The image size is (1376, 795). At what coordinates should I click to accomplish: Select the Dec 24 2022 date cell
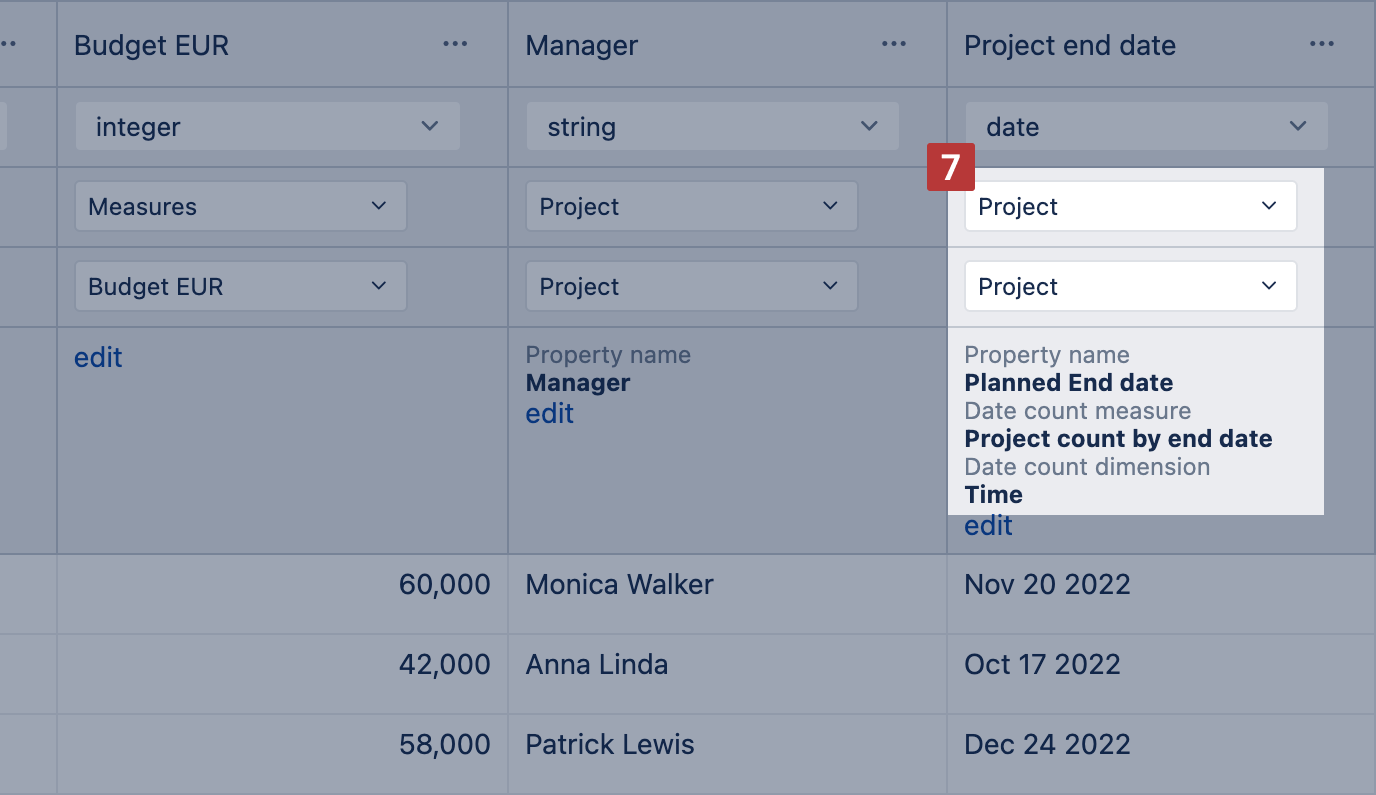pos(1046,745)
